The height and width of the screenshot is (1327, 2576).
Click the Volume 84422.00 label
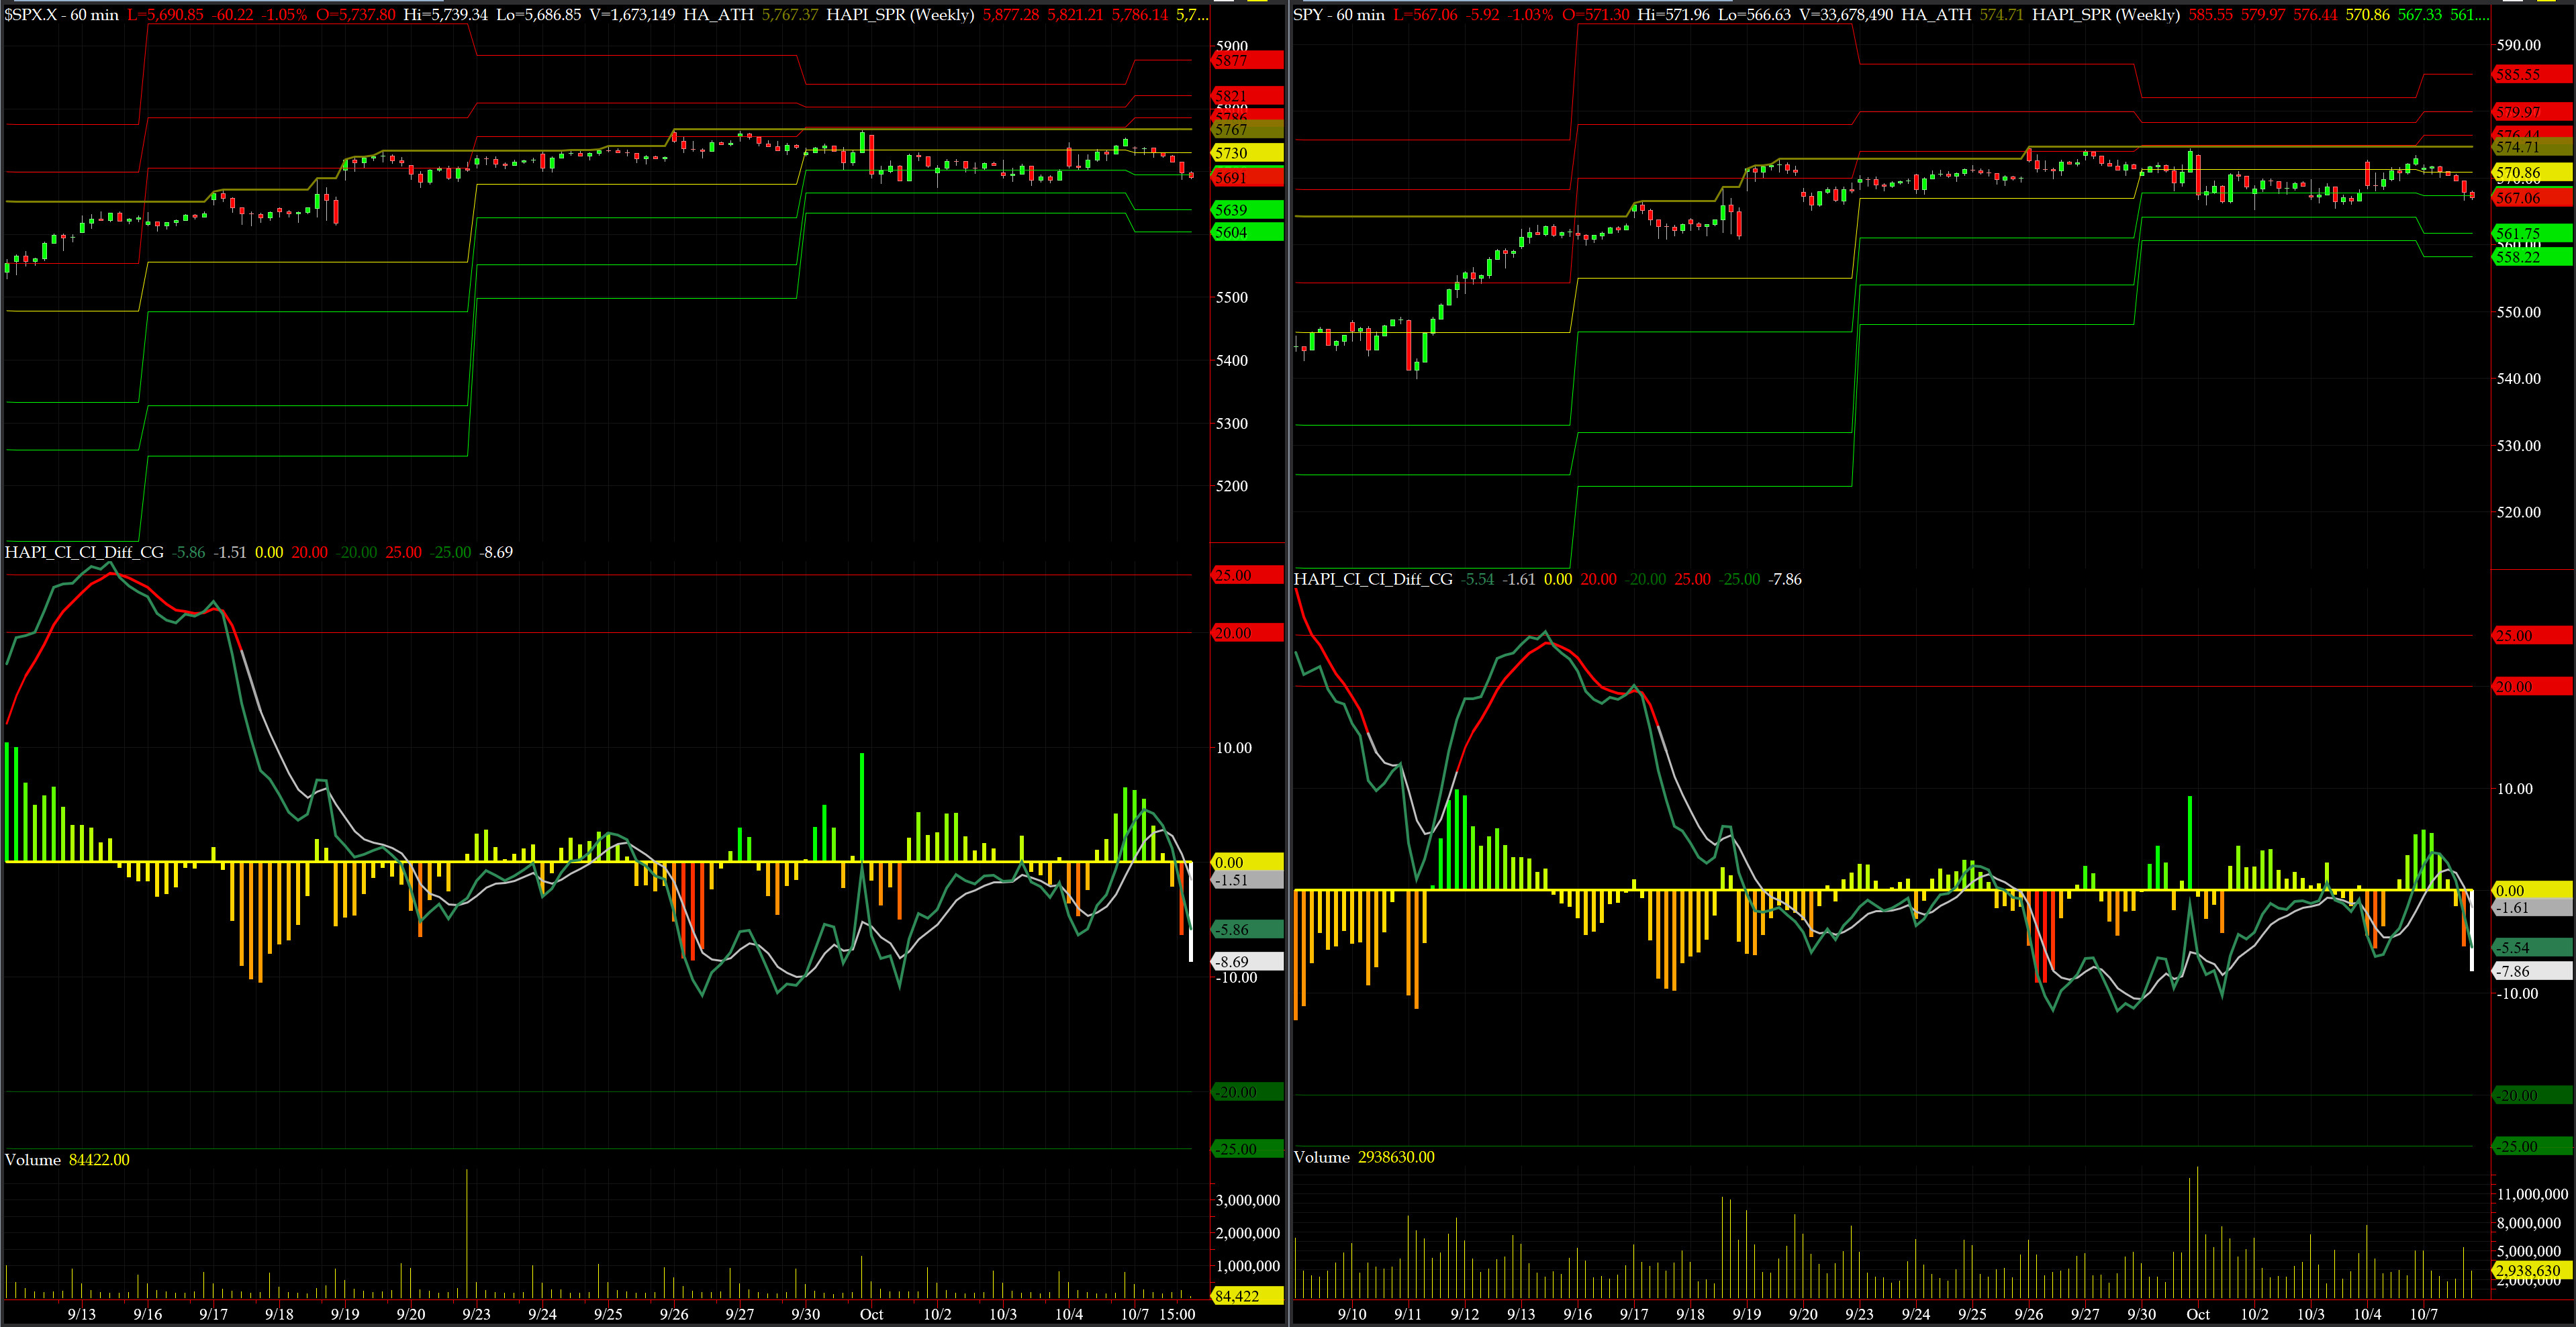[x=67, y=1160]
